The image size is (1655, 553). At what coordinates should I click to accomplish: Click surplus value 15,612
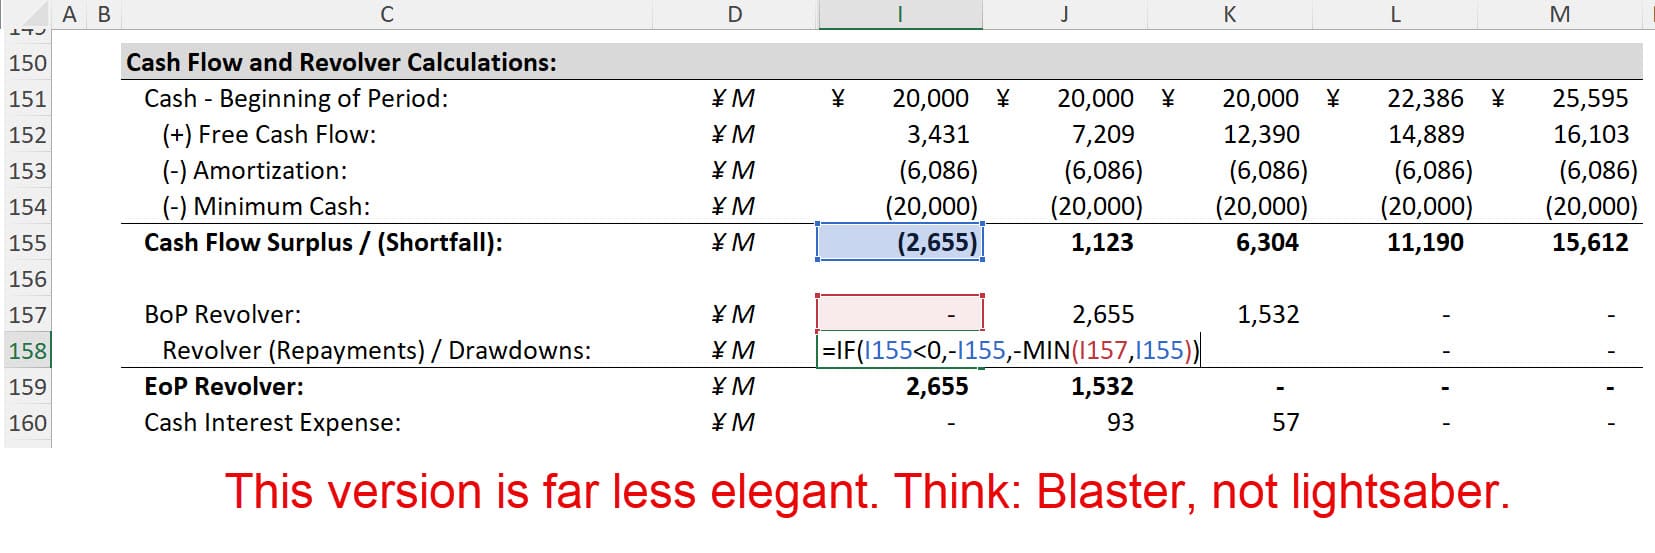coord(1590,242)
